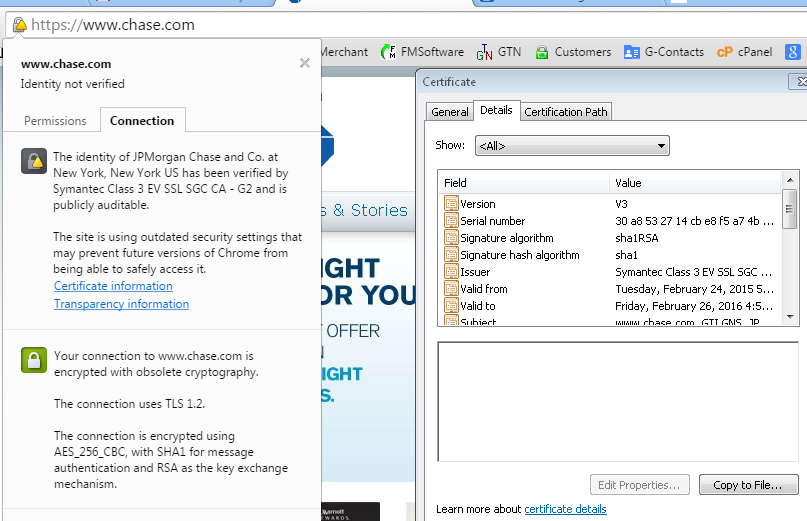
Task: Follow the certificate details help link
Action: click(x=565, y=509)
